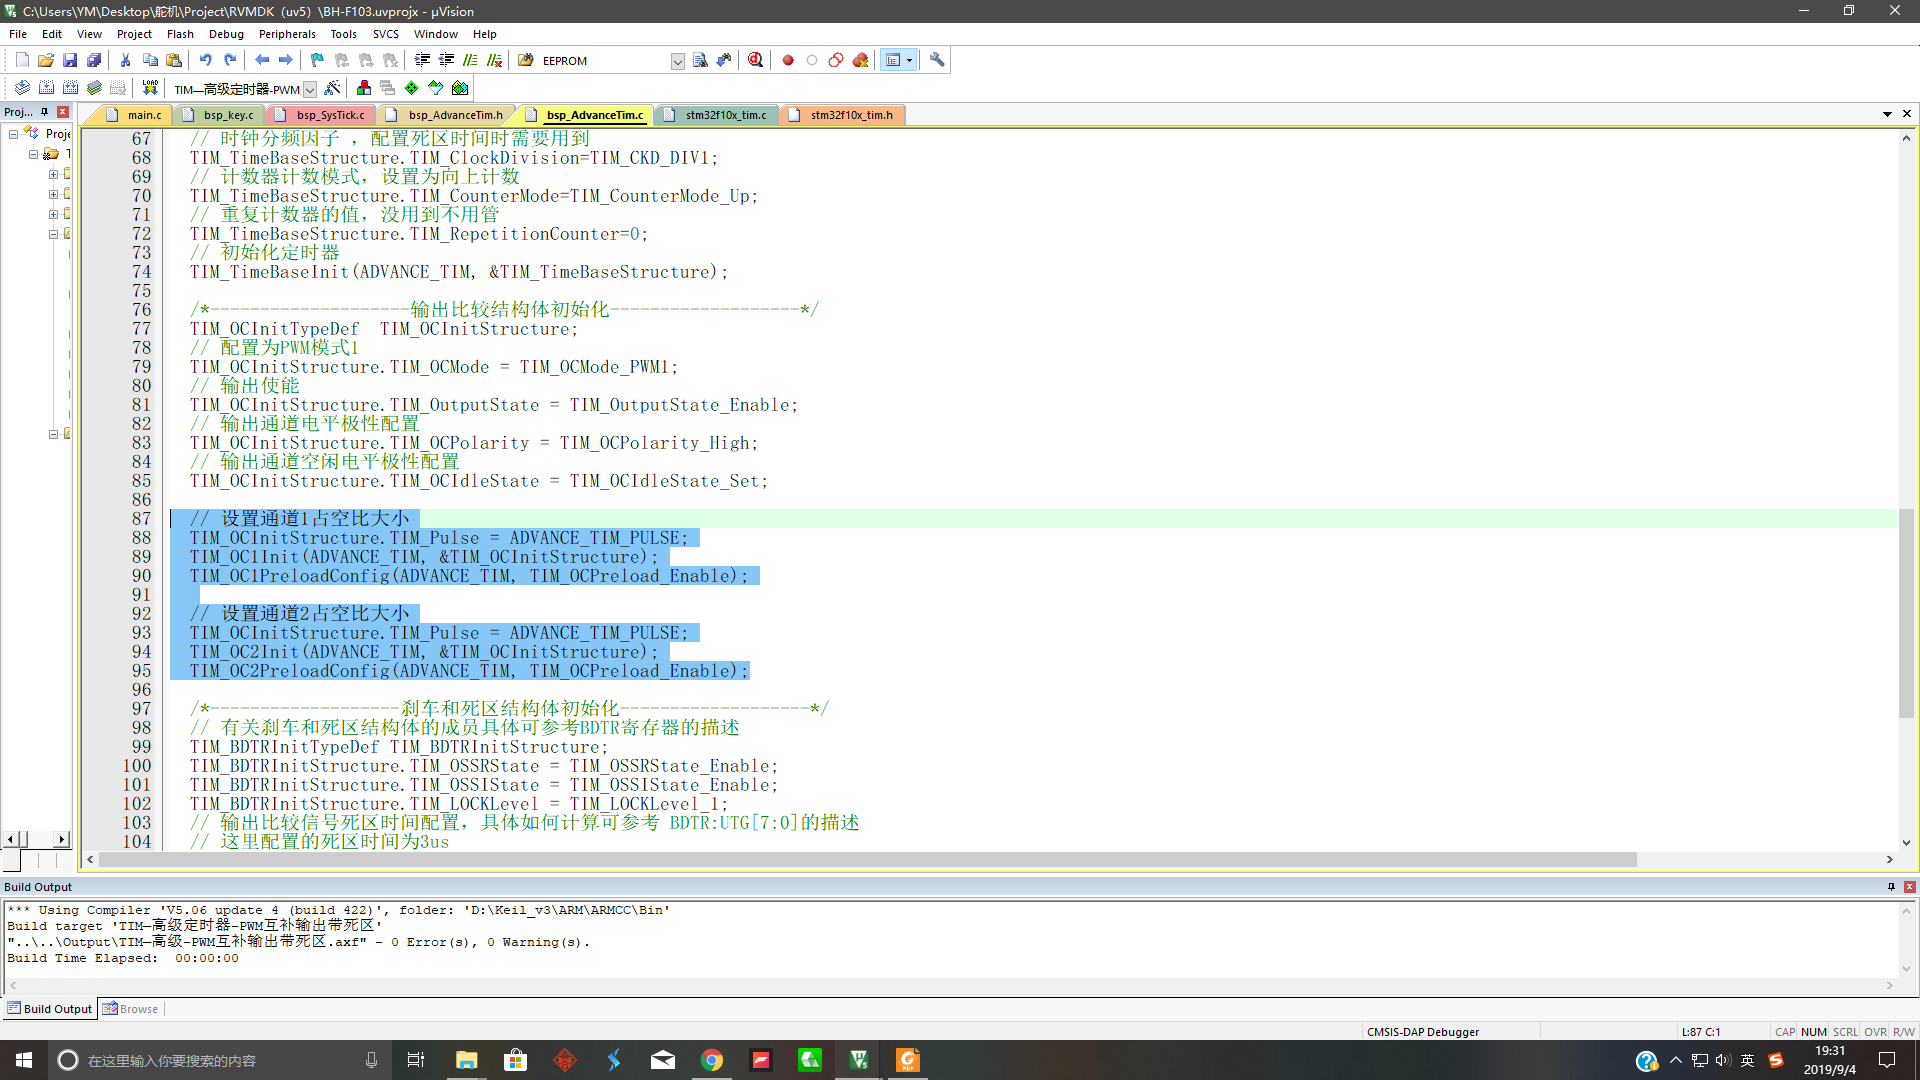Collapse the Project root tree node

14,133
